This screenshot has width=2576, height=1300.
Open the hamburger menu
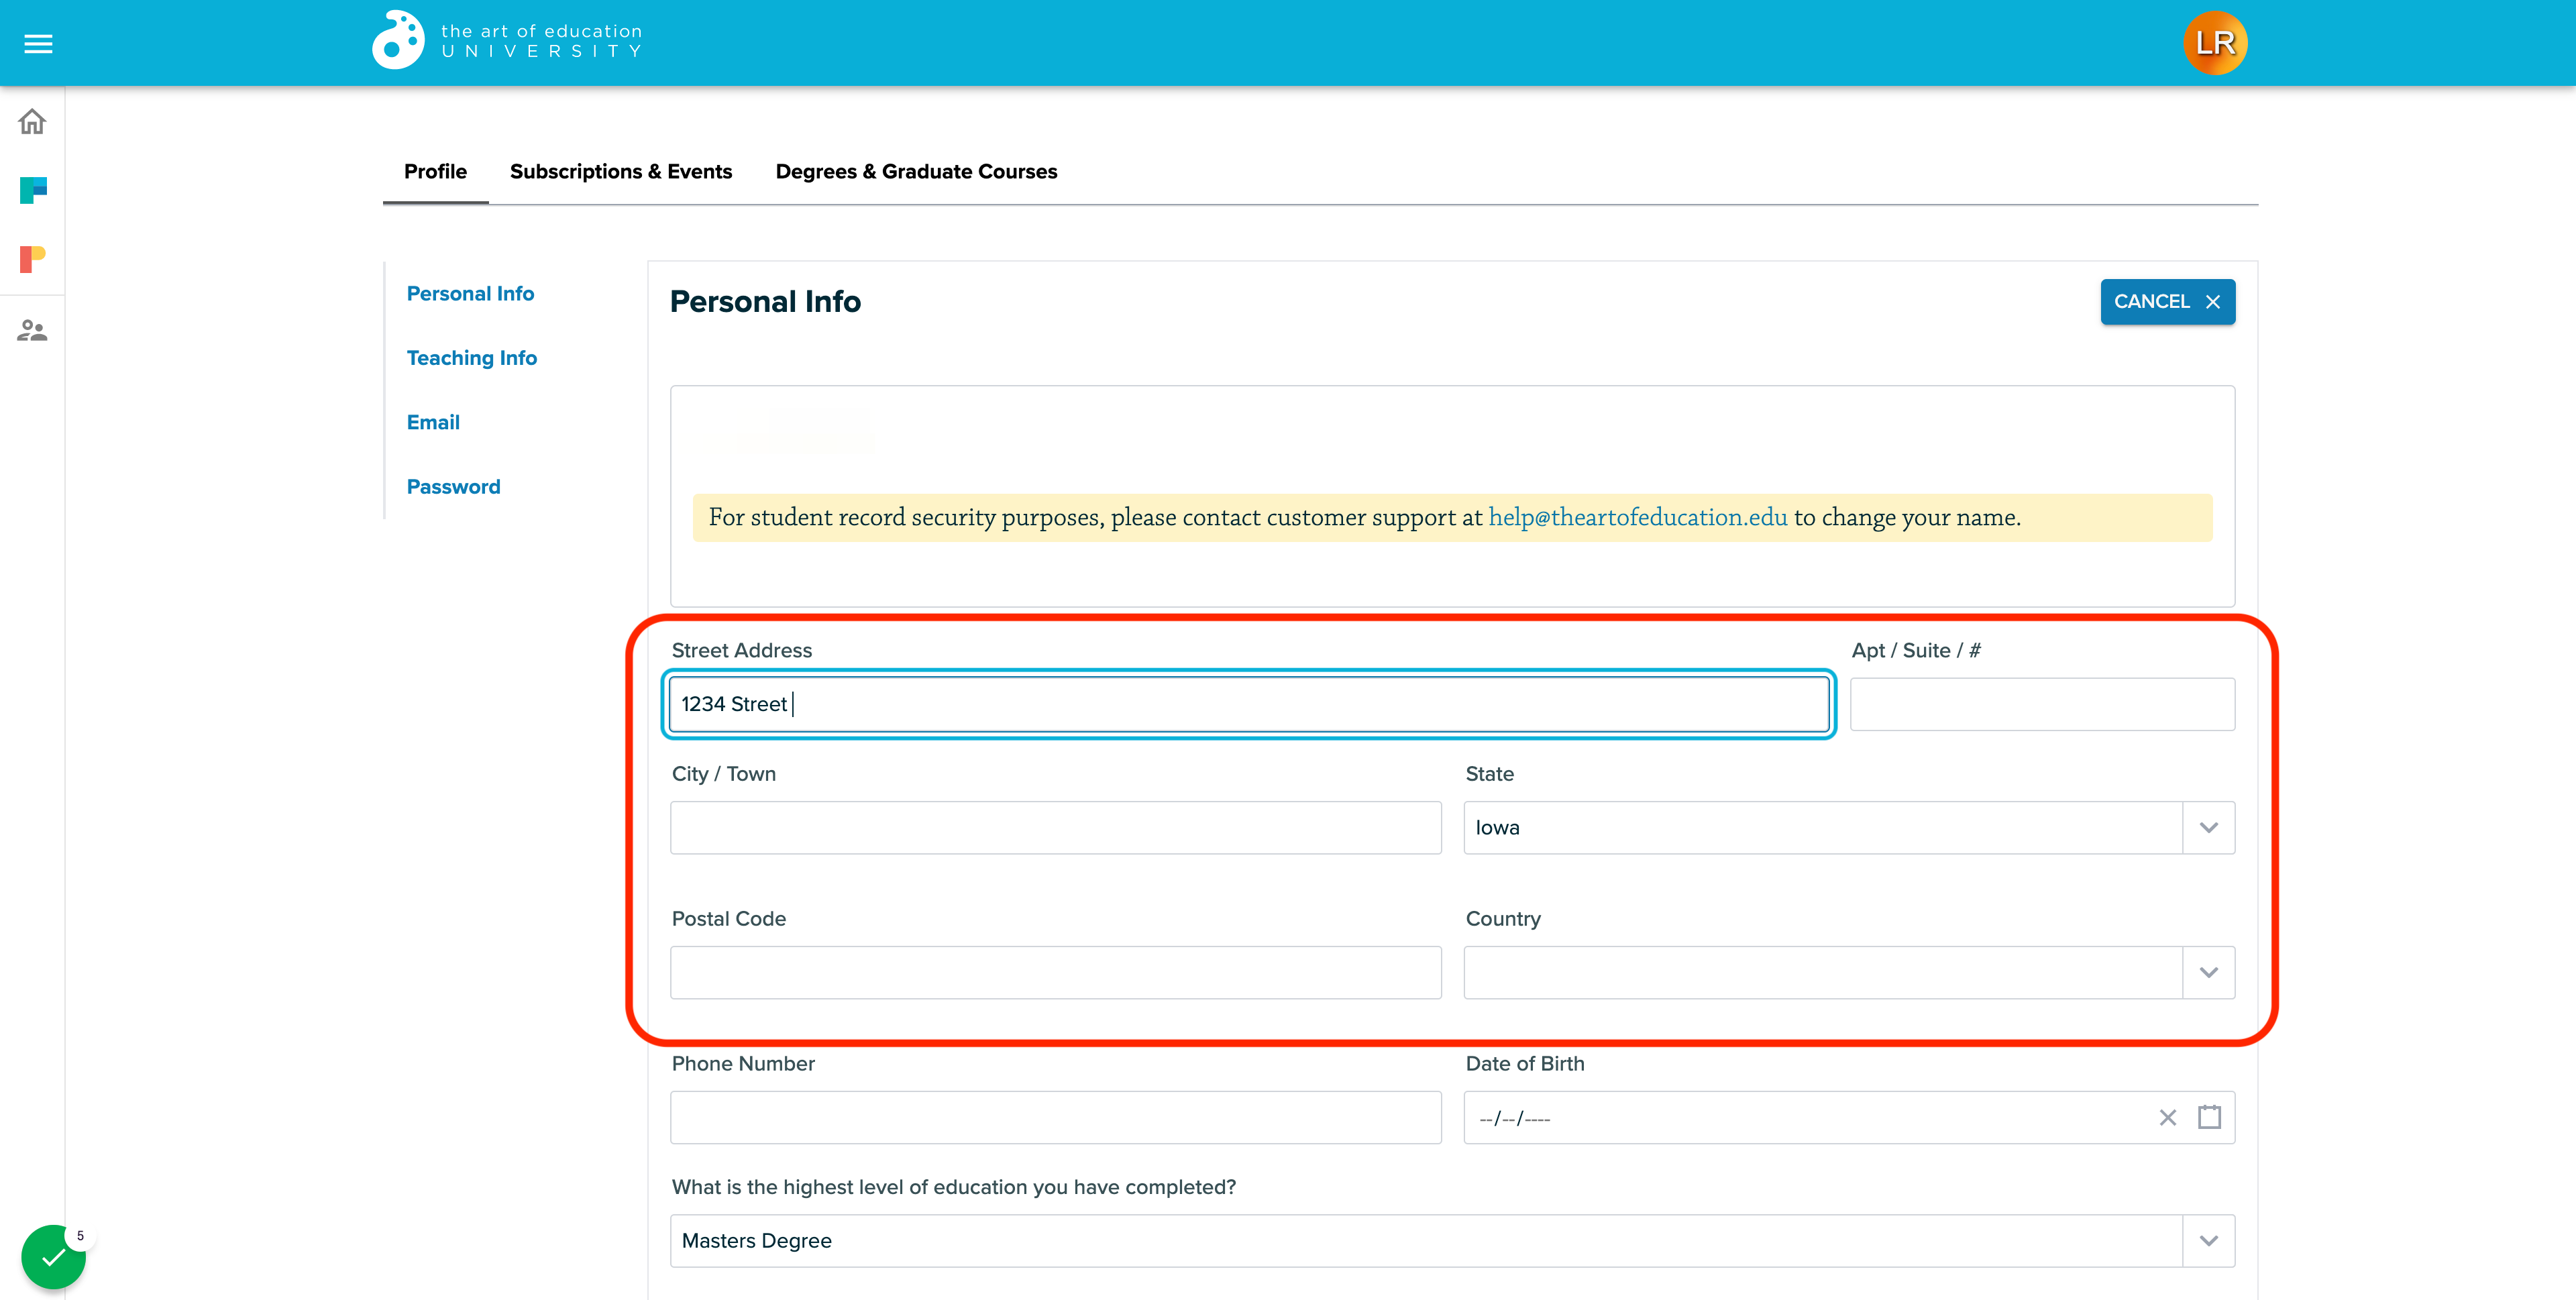[38, 44]
